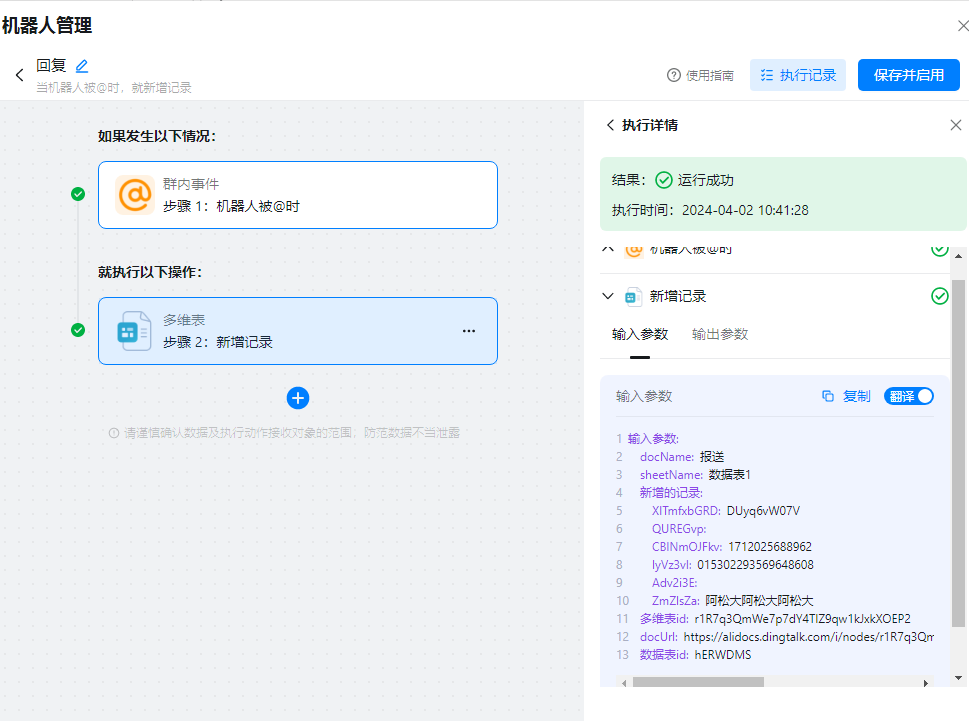The image size is (969, 721).
Task: Select the 群内事件 step 1 card
Action: click(x=298, y=195)
